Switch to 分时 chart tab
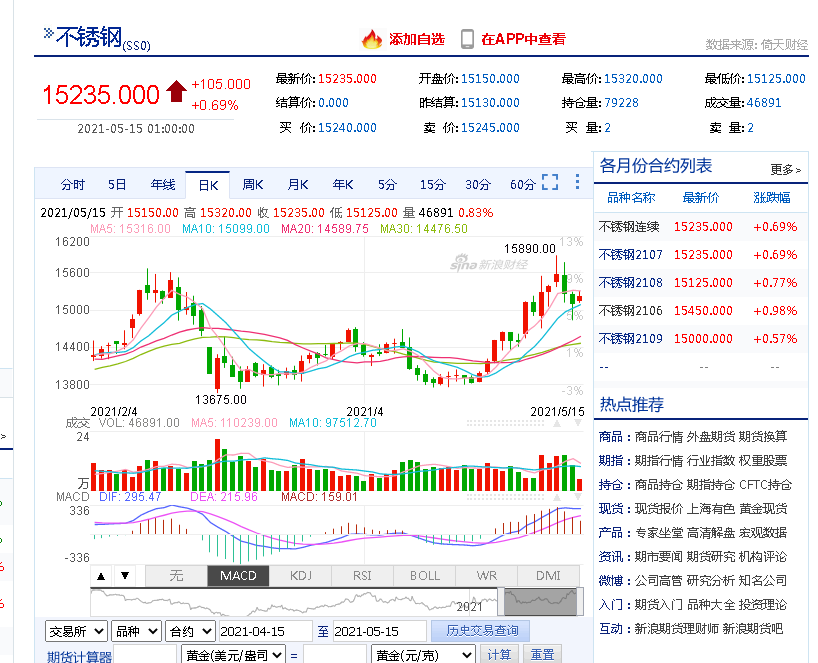 [73, 185]
